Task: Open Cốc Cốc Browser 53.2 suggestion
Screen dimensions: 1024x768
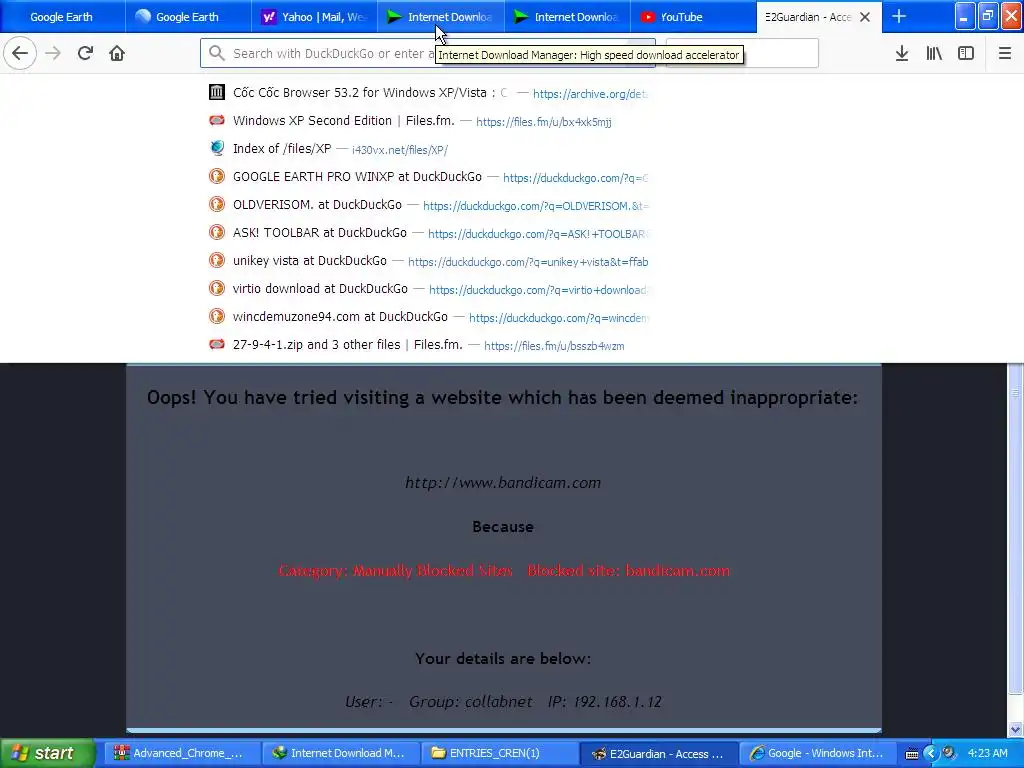Action: coord(428,93)
